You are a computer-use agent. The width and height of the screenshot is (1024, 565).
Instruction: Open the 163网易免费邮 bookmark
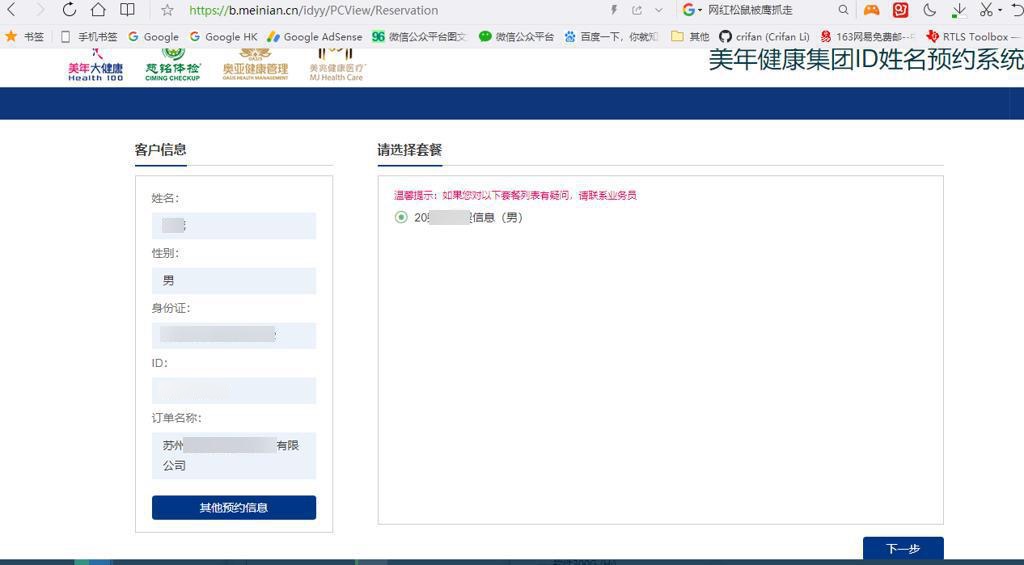tap(868, 37)
